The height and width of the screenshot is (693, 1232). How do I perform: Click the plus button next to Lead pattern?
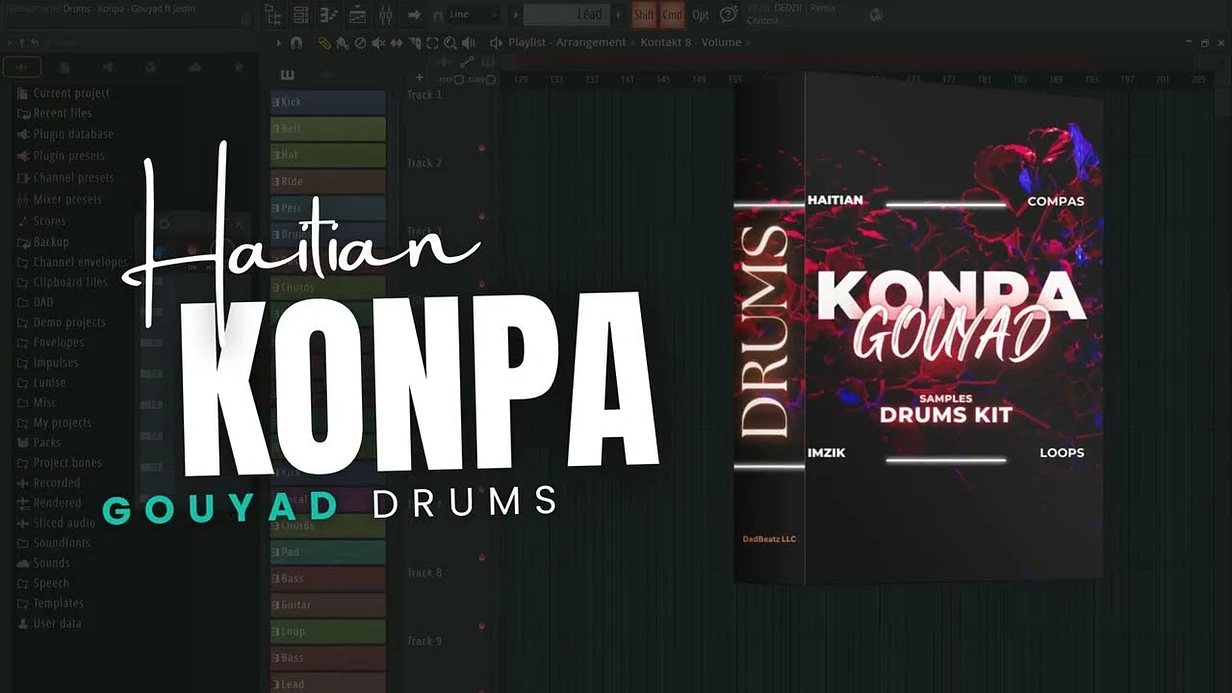[x=618, y=14]
